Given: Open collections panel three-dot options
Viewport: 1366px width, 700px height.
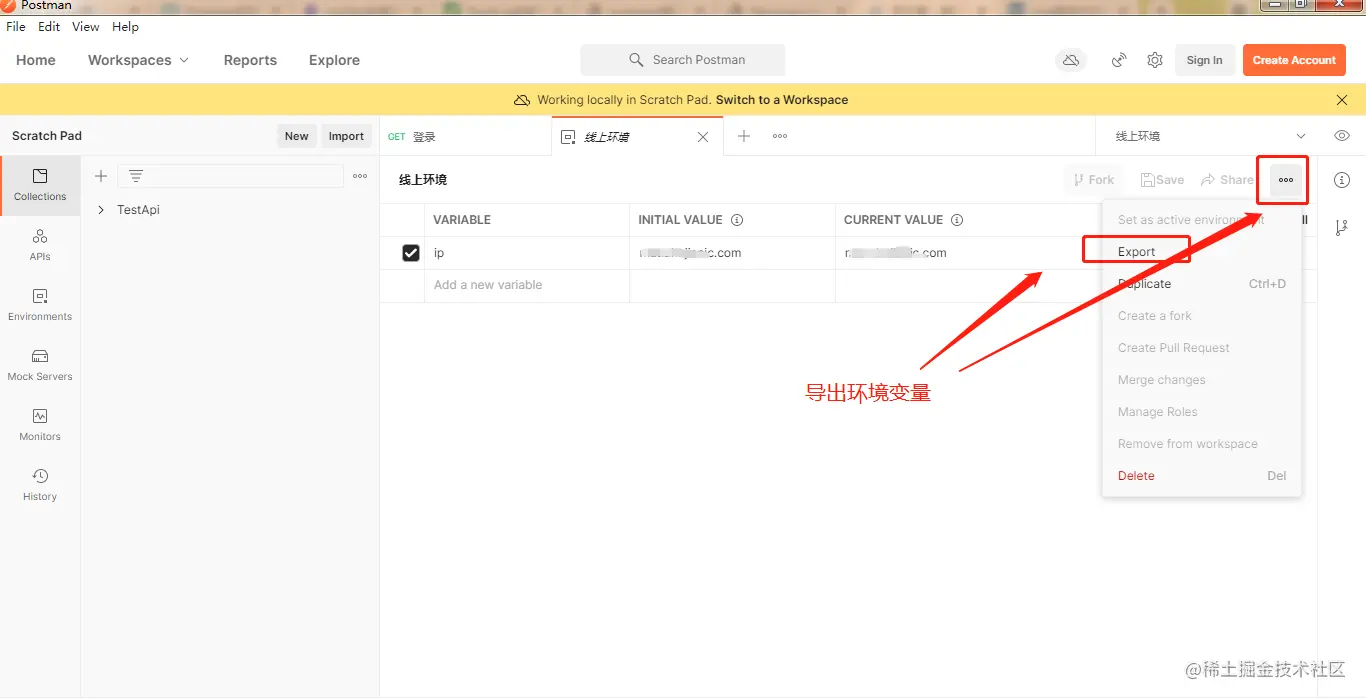Looking at the screenshot, I should 360,176.
